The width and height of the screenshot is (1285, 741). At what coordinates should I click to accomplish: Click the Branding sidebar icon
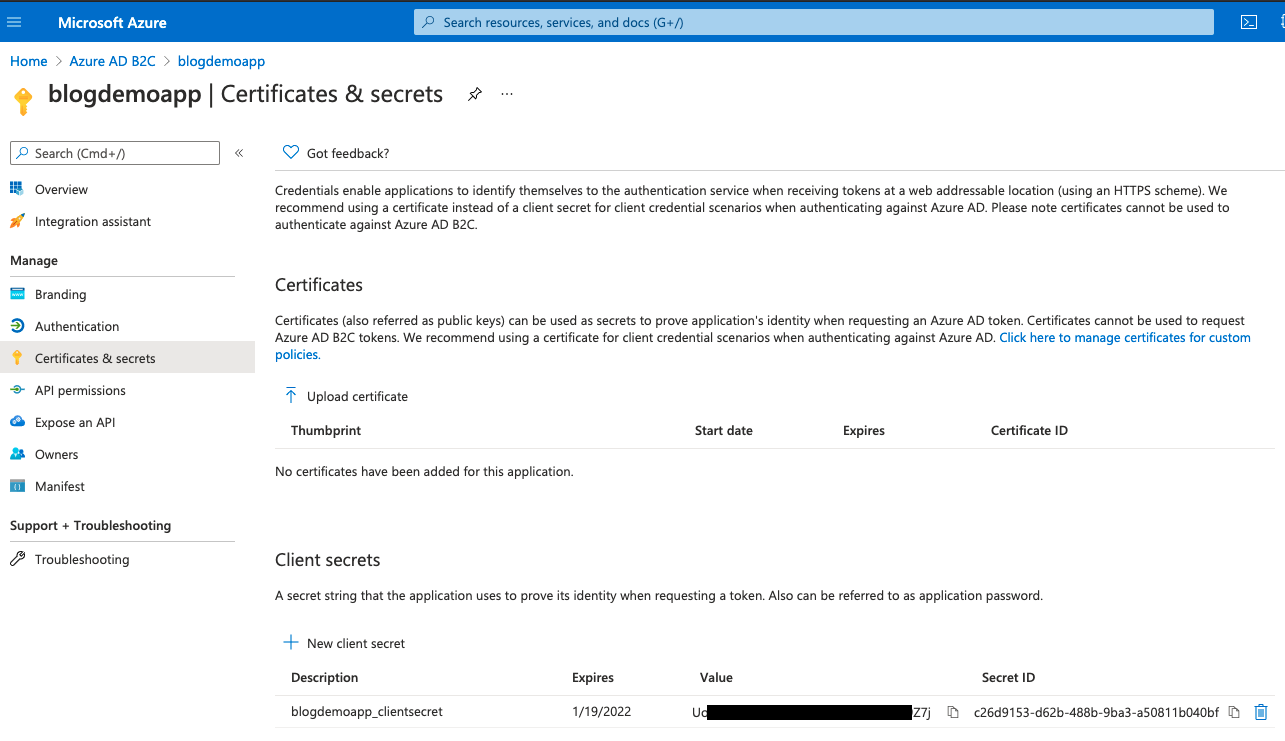[x=17, y=294]
